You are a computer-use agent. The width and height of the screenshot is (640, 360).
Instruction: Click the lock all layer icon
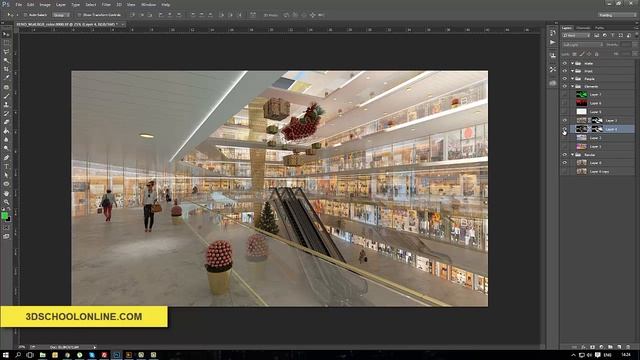click(x=596, y=54)
